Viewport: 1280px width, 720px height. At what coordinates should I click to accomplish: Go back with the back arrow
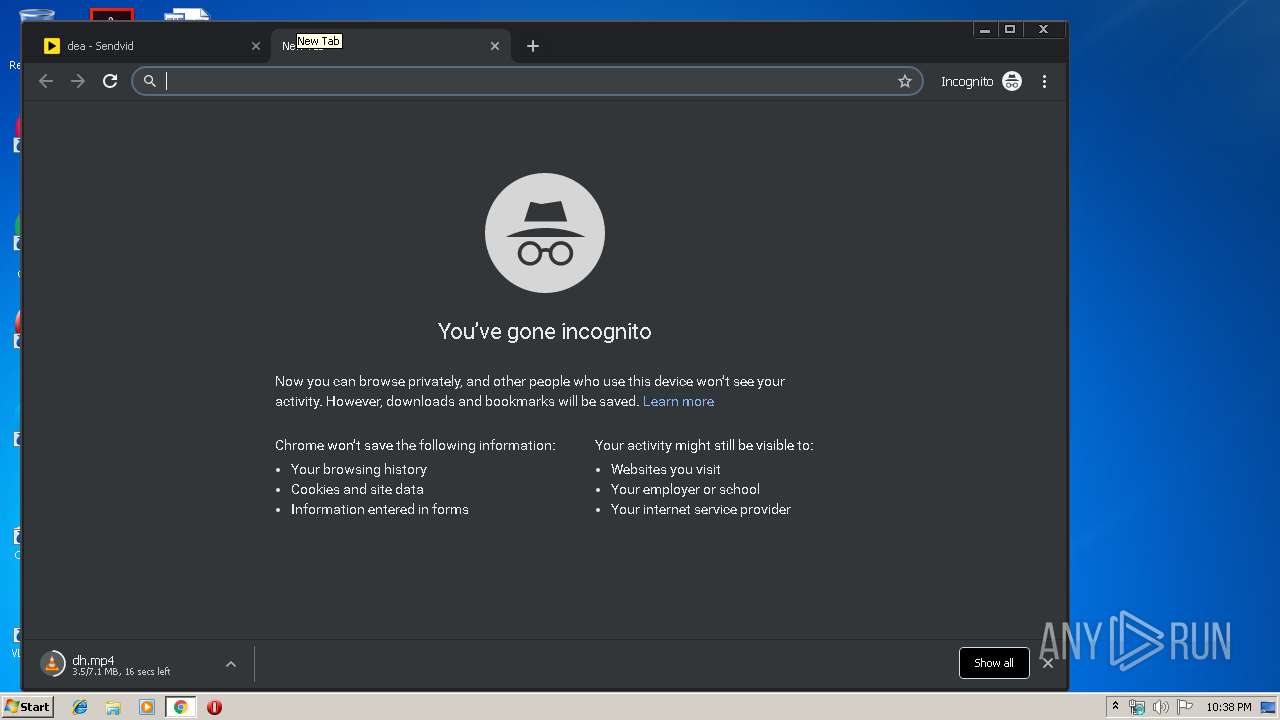46,81
